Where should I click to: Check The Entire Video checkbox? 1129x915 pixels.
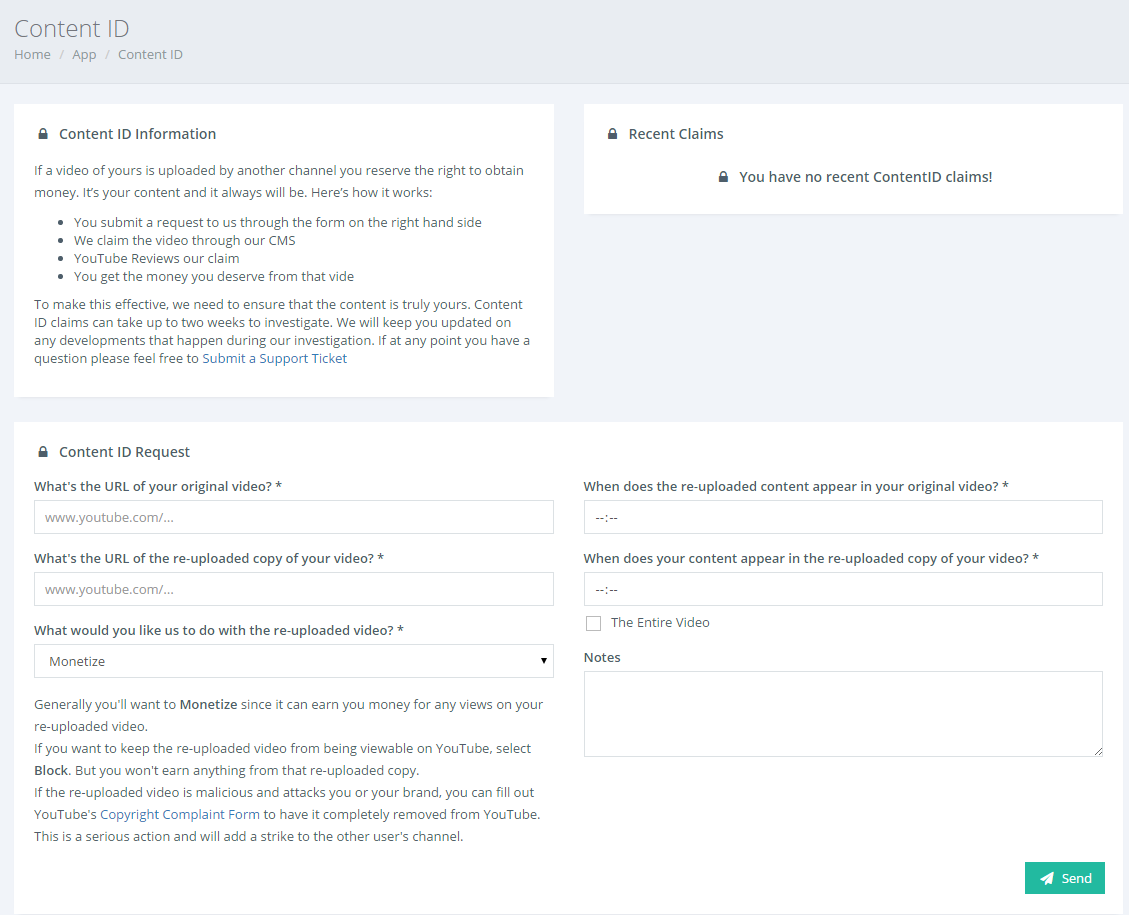pyautogui.click(x=593, y=623)
